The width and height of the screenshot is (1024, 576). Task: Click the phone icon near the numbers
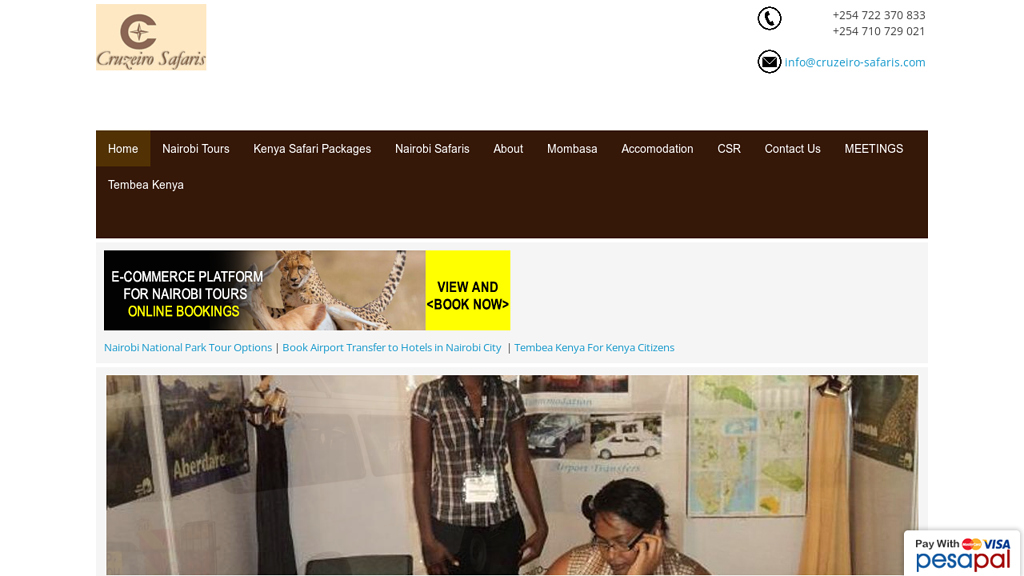pyautogui.click(x=769, y=18)
